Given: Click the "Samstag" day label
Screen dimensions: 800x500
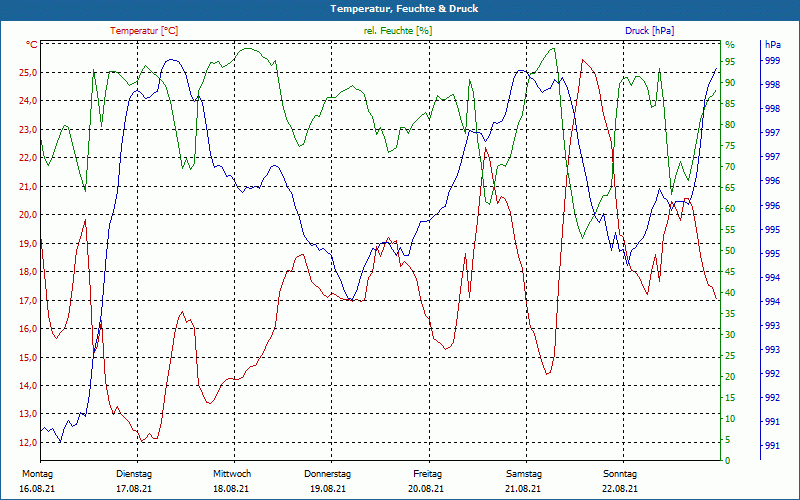Looking at the screenshot, I should click(x=523, y=473).
